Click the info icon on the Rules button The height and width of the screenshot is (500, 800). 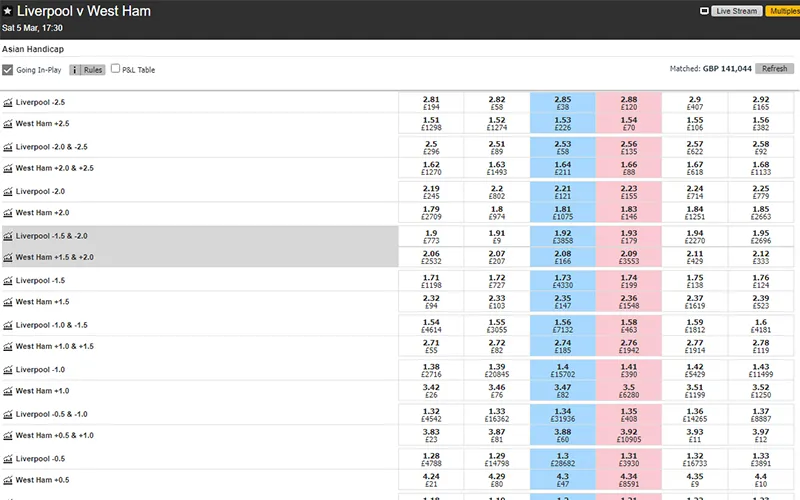click(74, 70)
